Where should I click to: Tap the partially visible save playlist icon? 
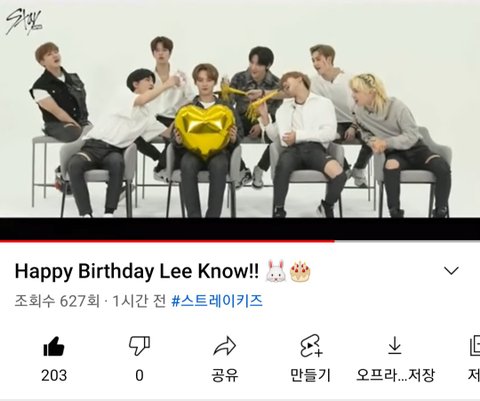(x=475, y=346)
